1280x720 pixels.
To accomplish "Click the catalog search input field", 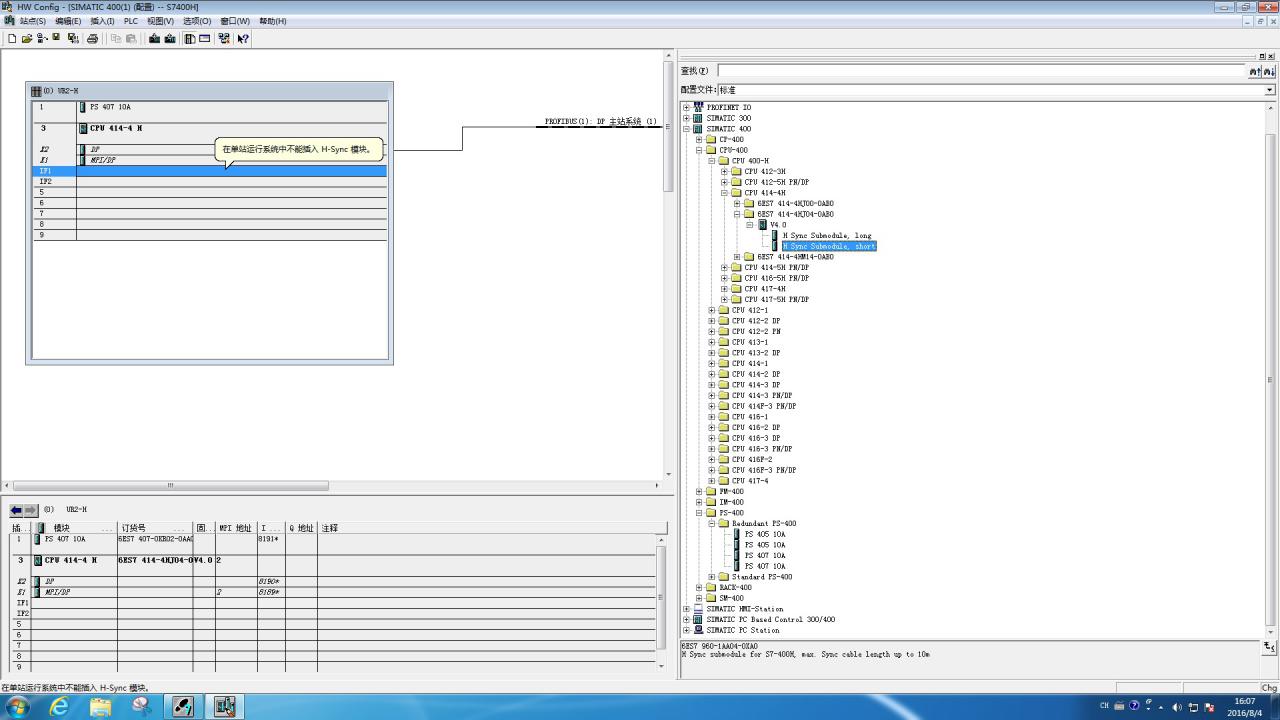I will pyautogui.click(x=982, y=71).
